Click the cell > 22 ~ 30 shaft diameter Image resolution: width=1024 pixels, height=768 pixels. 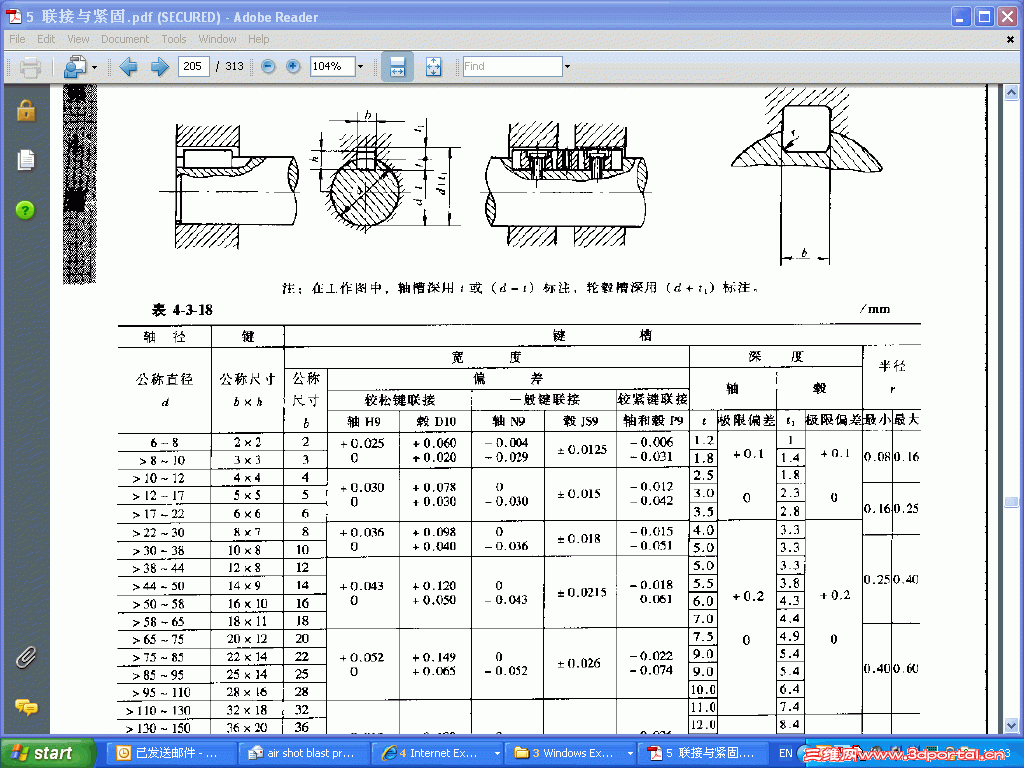(159, 532)
